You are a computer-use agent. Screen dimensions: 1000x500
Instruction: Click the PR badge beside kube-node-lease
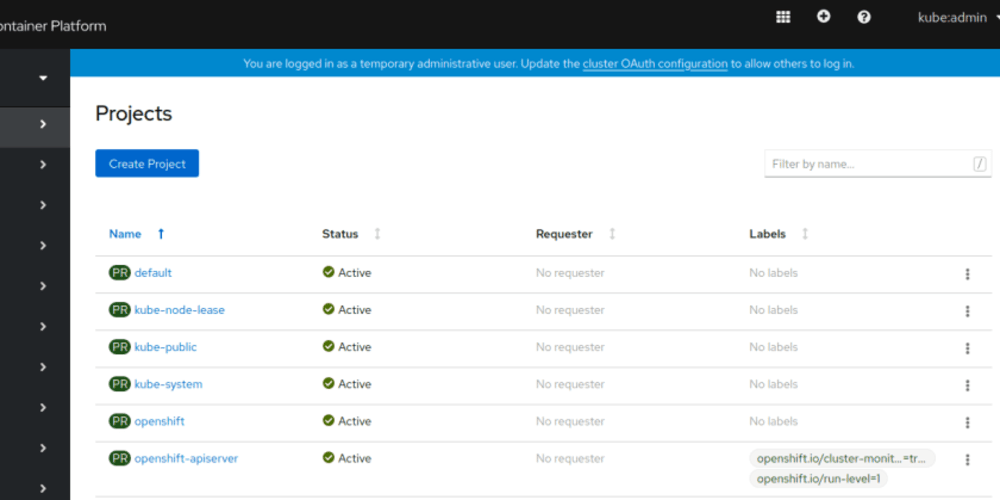(120, 310)
